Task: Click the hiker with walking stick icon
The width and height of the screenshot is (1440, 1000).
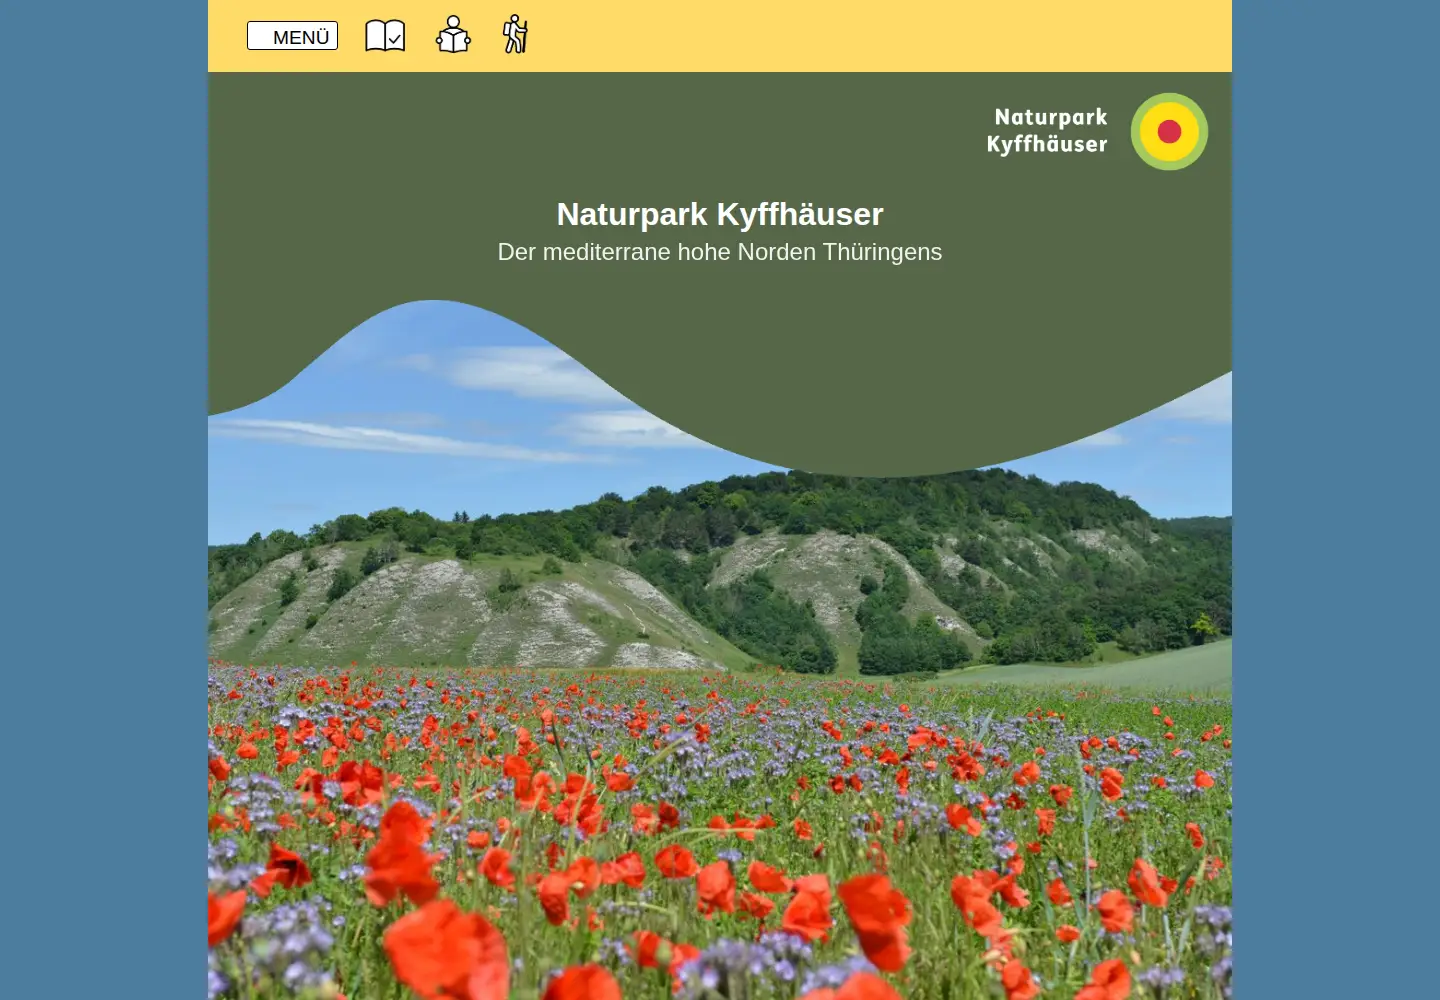Action: [515, 34]
